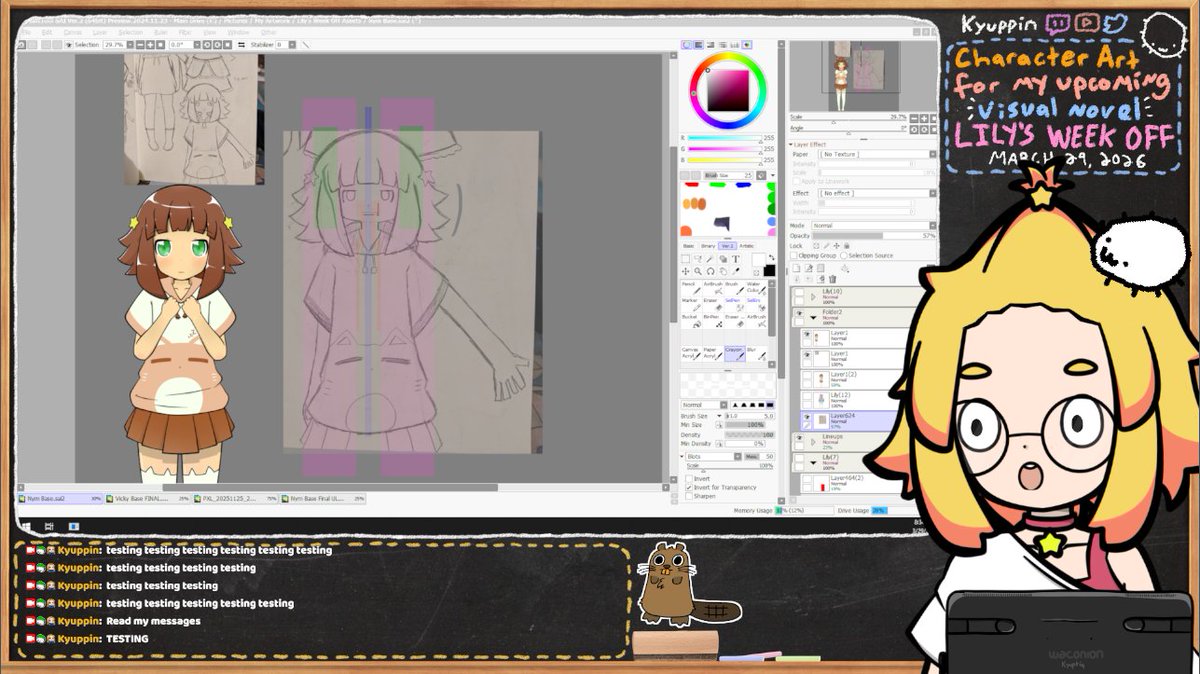Select the lasso selection tool

[x=698, y=259]
